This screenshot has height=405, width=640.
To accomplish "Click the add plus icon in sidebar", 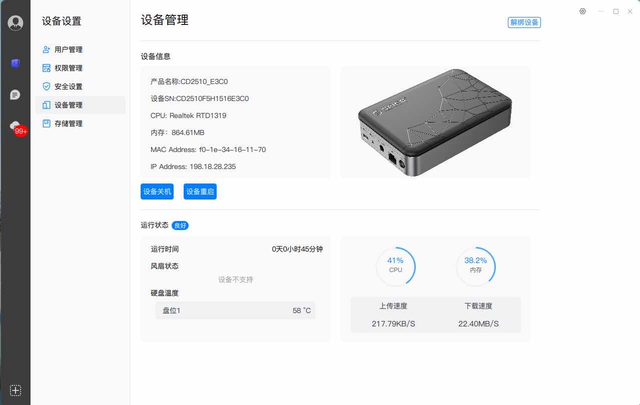I will 16,390.
